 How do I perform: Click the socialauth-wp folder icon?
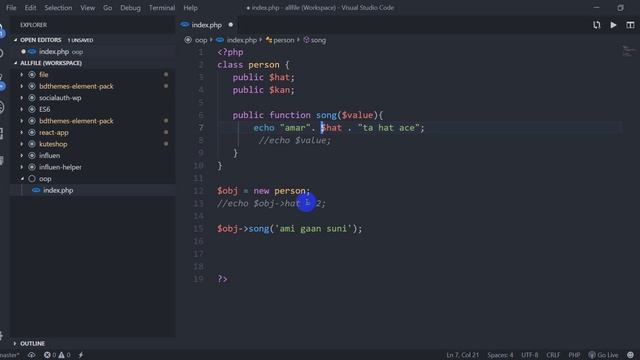32,98
